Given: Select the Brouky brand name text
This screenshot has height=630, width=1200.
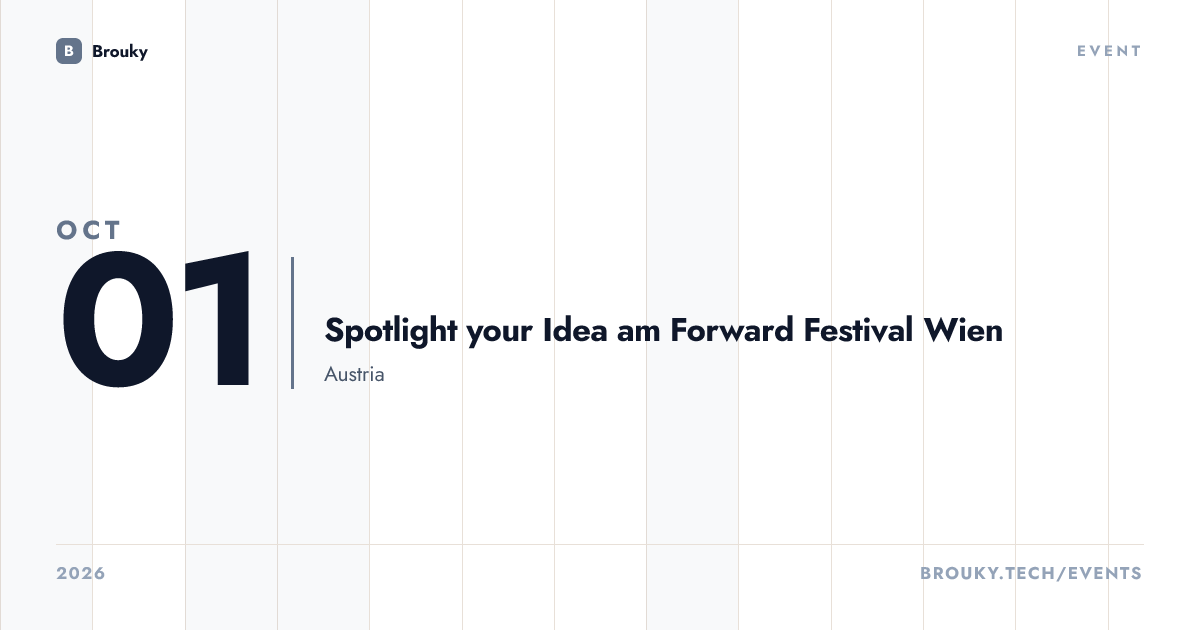Looking at the screenshot, I should pyautogui.click(x=120, y=51).
